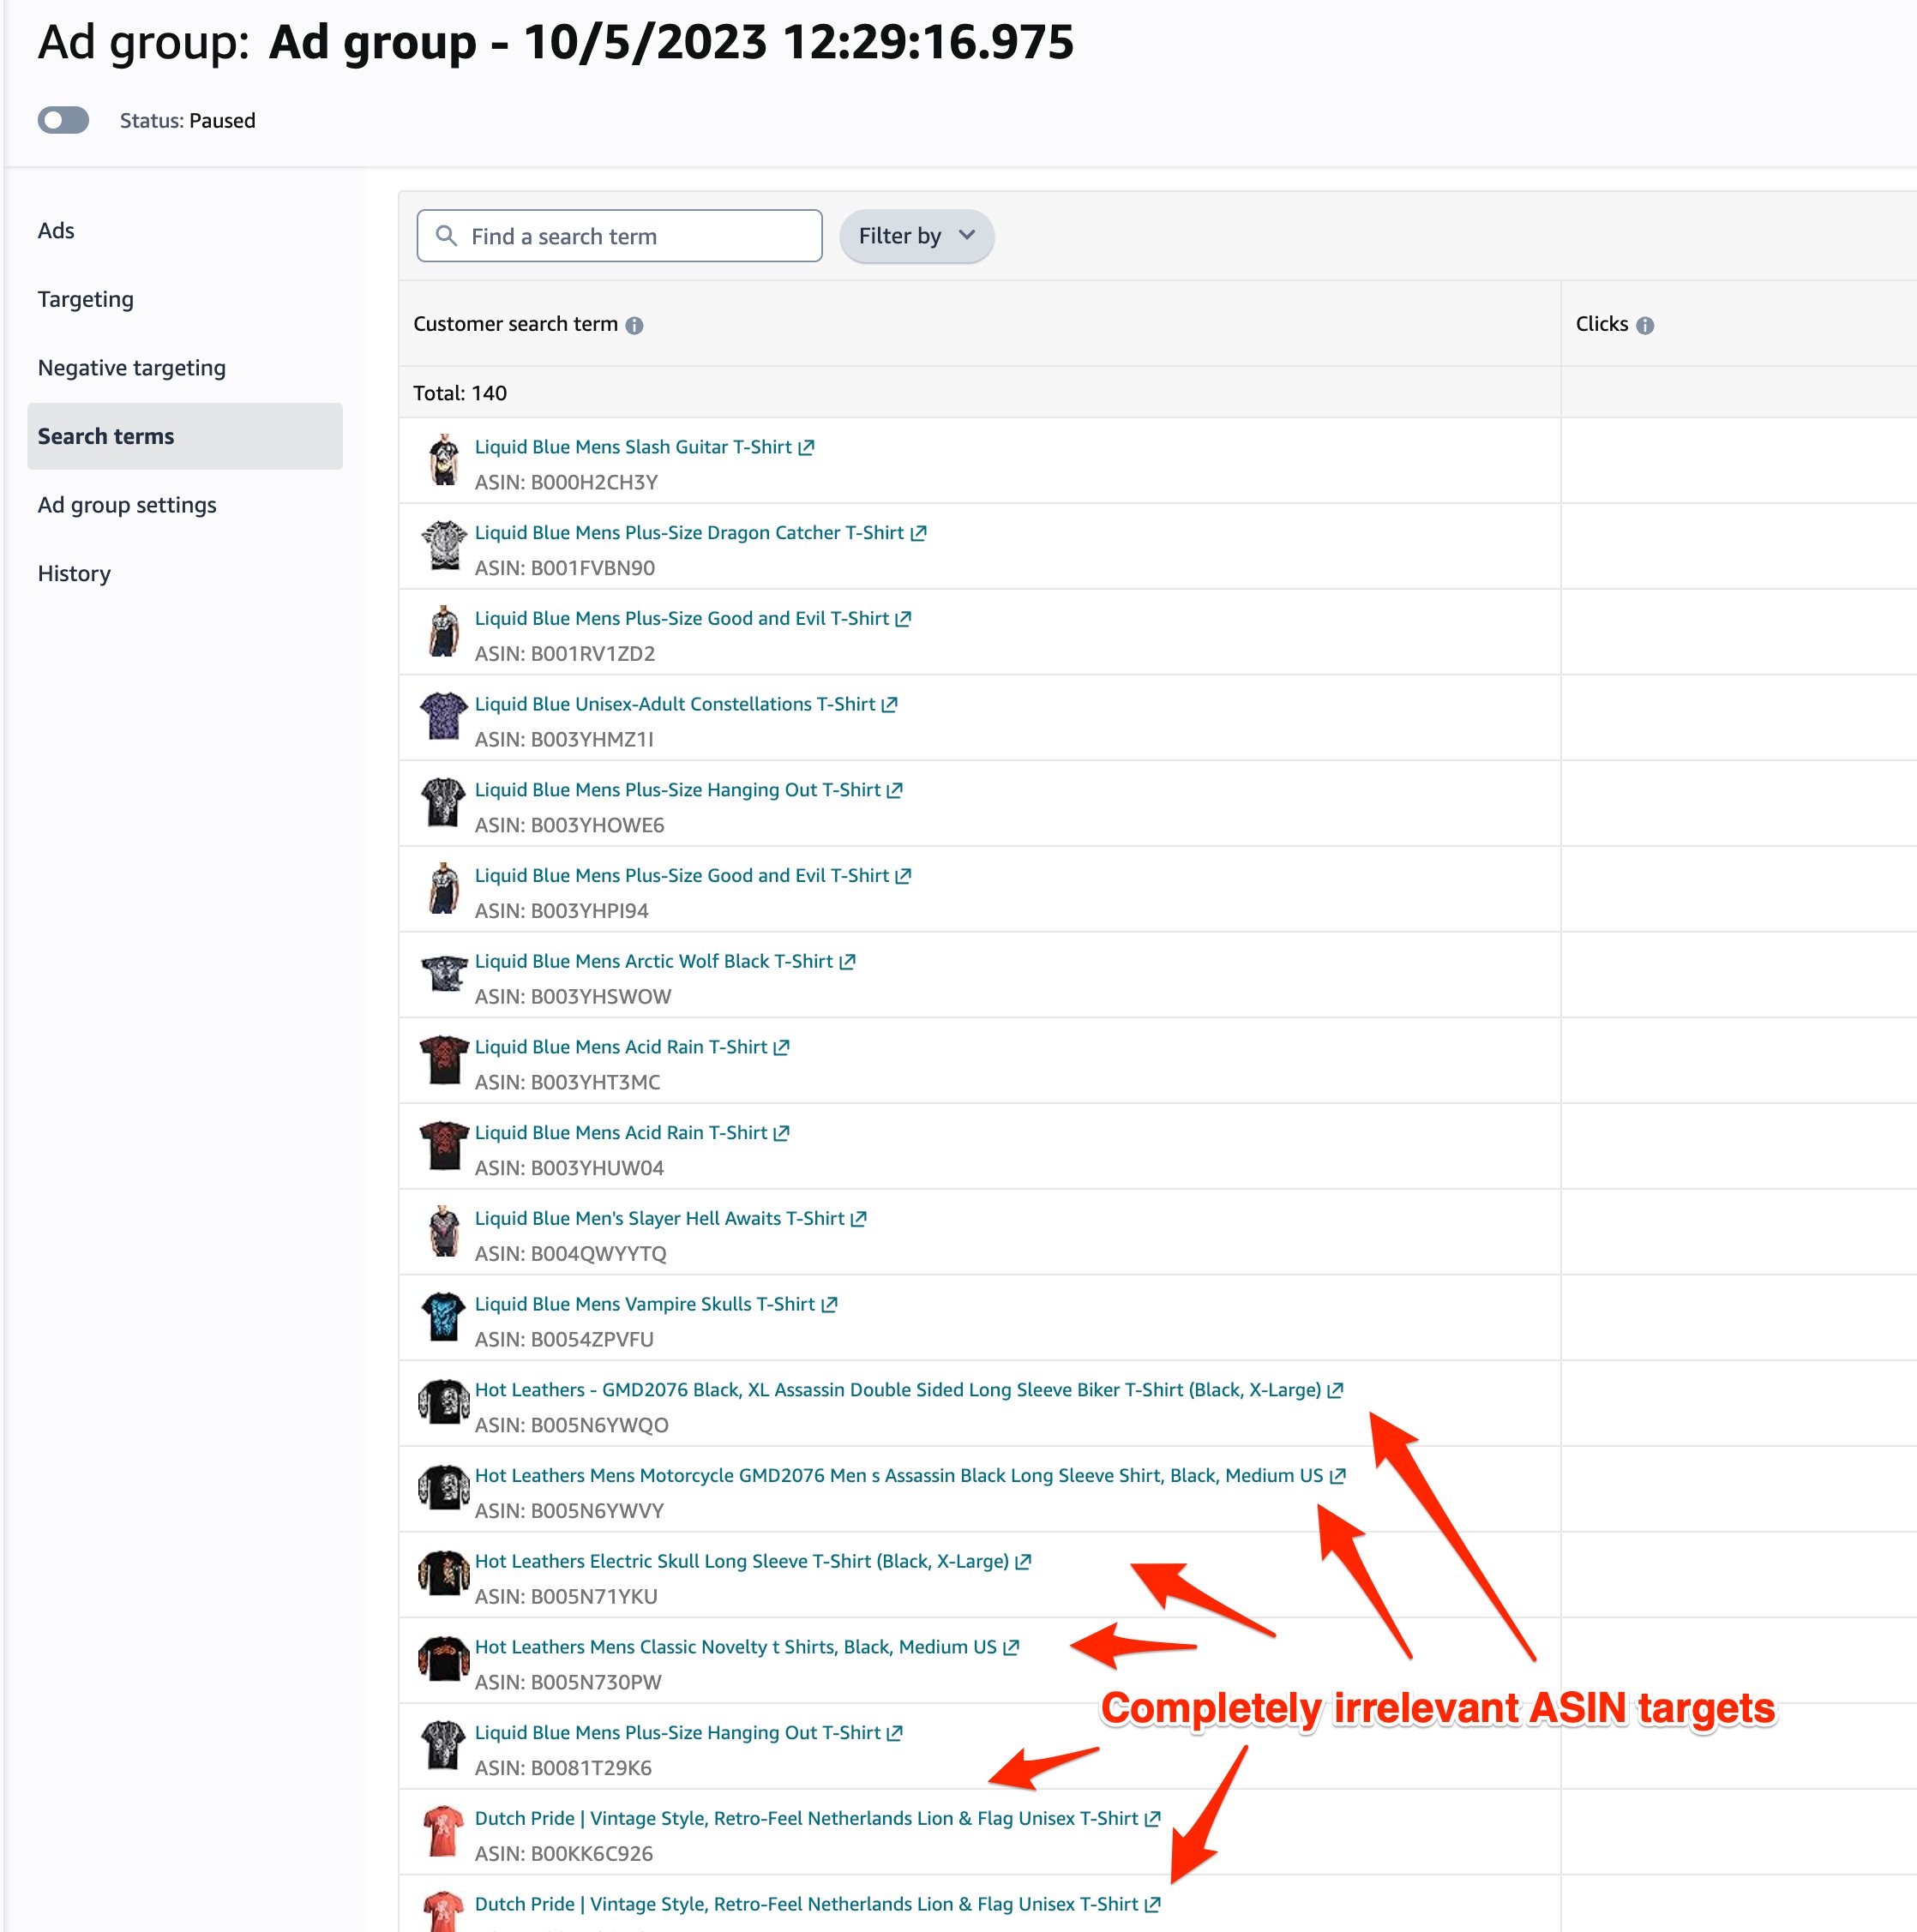Image resolution: width=1917 pixels, height=1932 pixels.
Task: Open Liquid Blue Mens Slash Guitar T-Shirt link
Action: point(633,447)
